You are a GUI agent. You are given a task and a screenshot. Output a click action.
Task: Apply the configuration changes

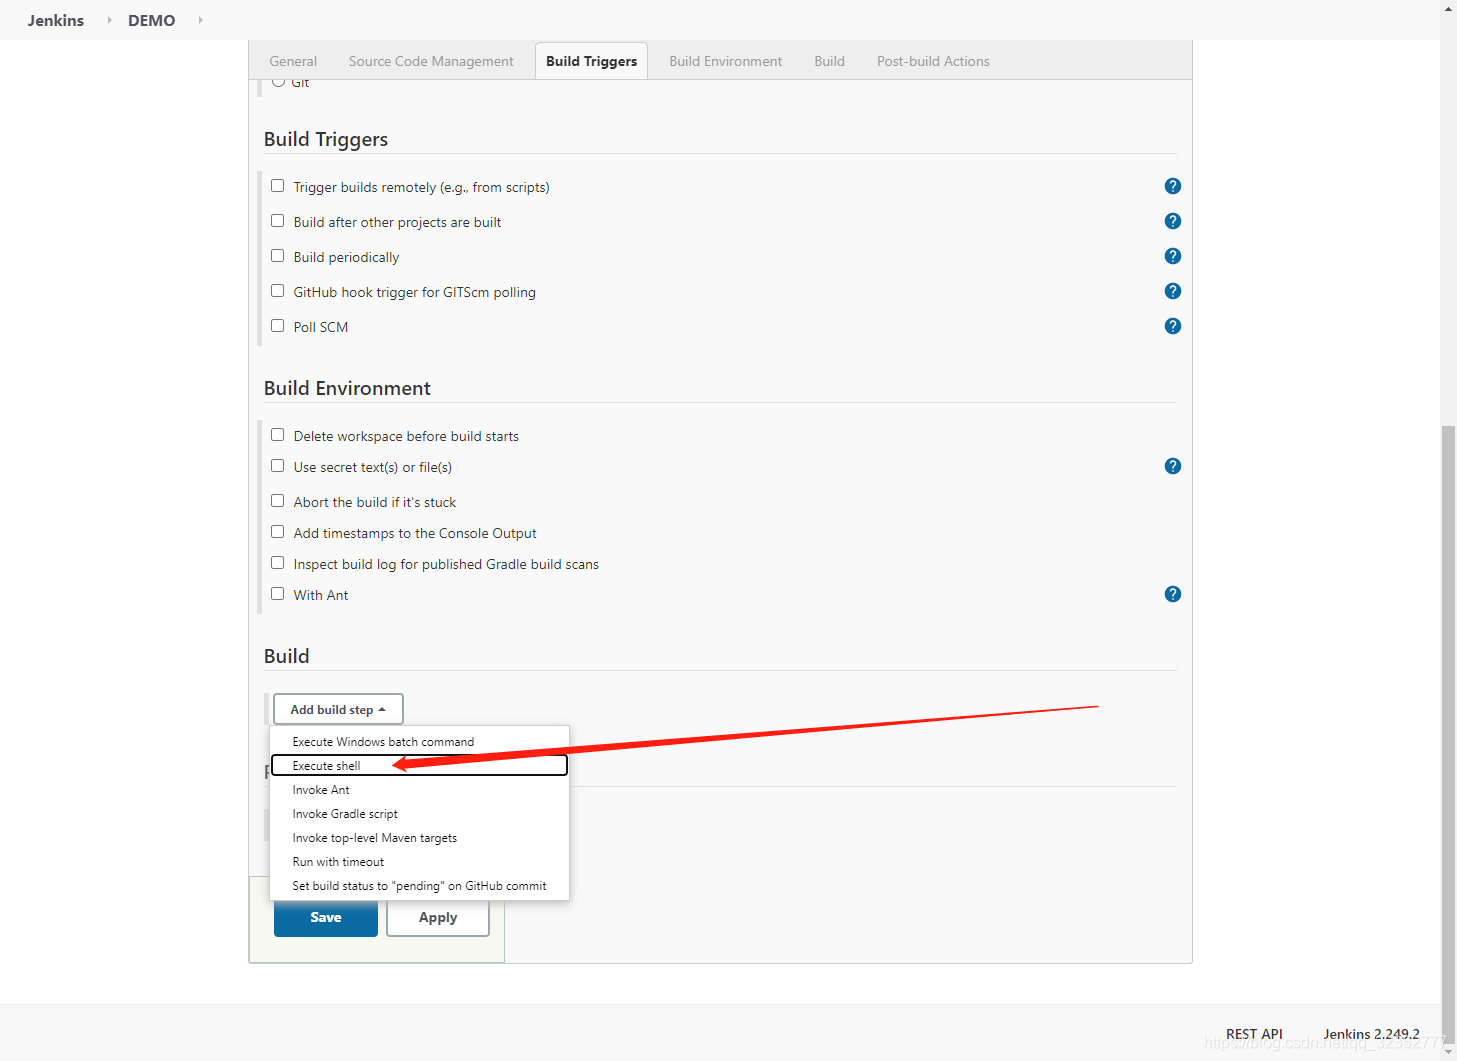(x=438, y=917)
